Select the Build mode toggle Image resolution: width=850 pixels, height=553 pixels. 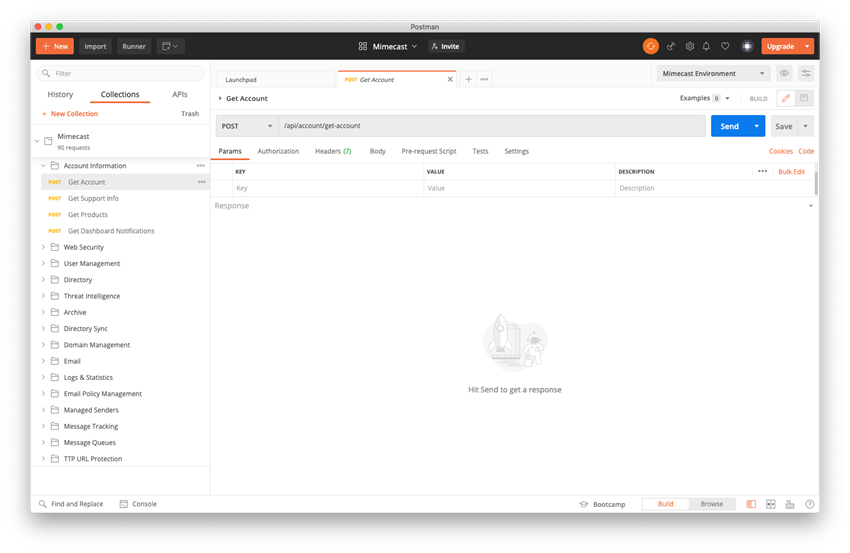pos(665,504)
